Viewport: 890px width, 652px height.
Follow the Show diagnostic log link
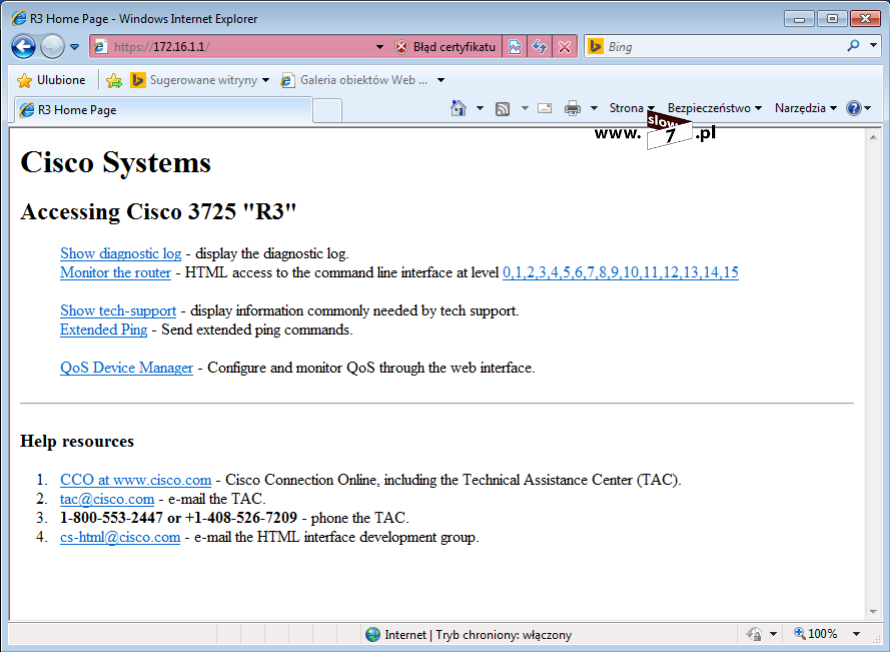[x=121, y=254]
